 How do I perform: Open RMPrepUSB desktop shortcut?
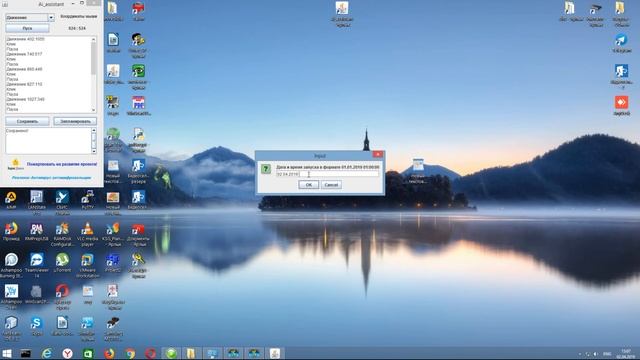(x=36, y=232)
